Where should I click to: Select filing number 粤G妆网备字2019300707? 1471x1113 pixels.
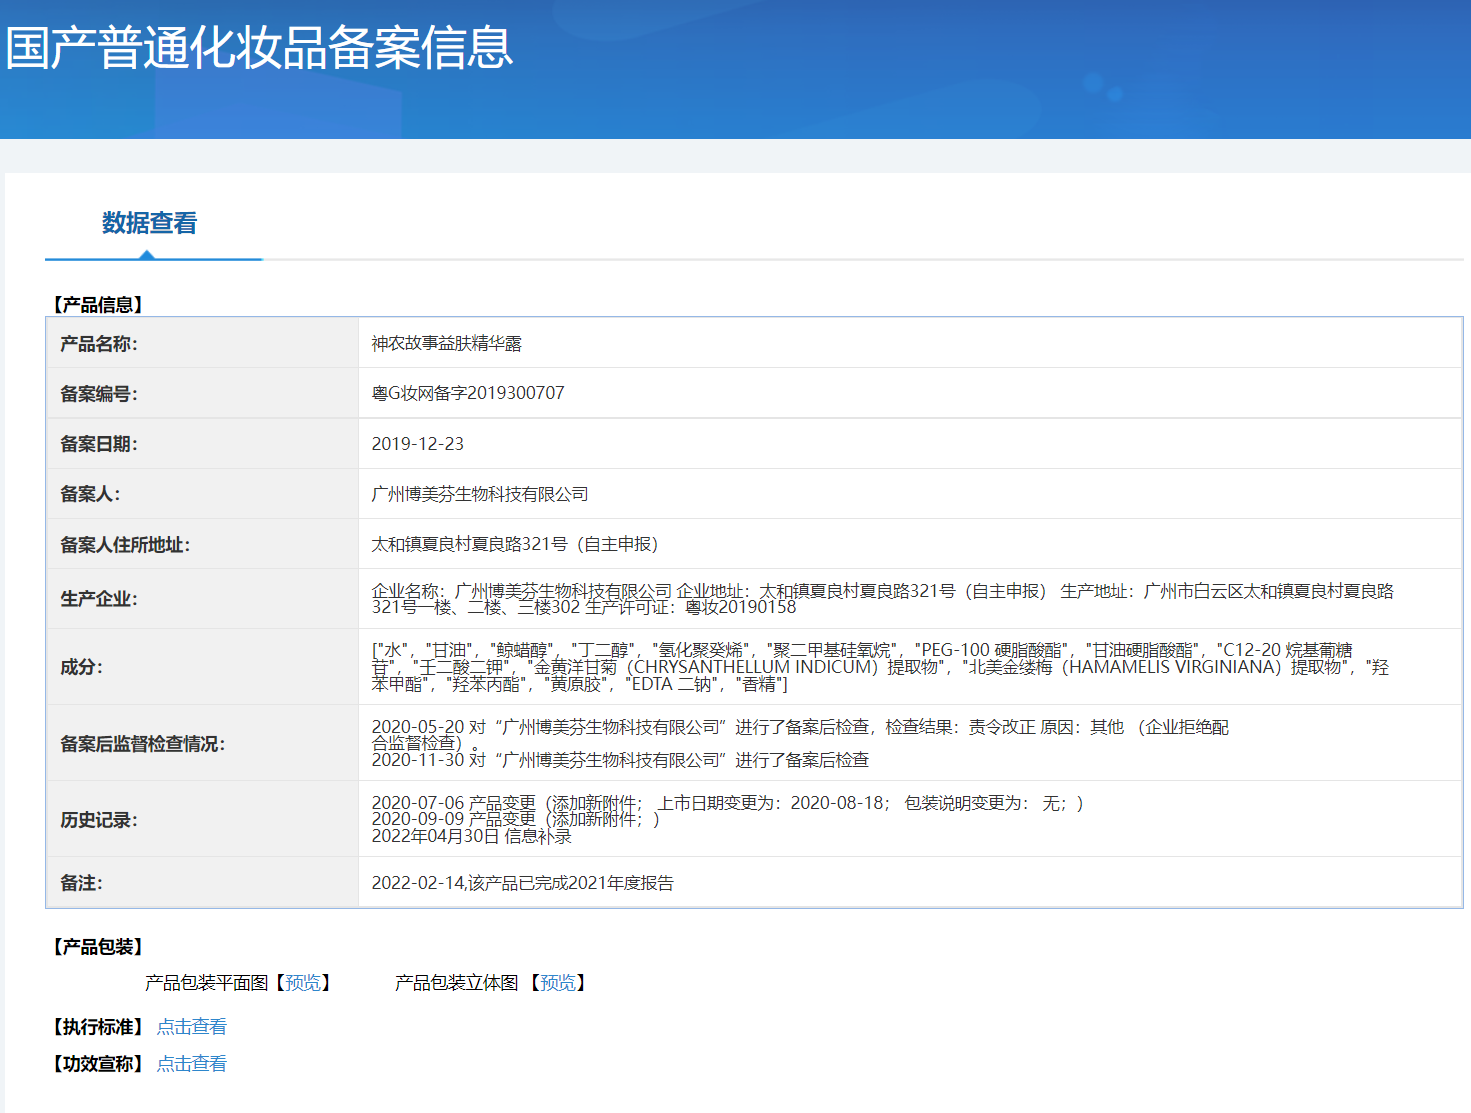(468, 393)
